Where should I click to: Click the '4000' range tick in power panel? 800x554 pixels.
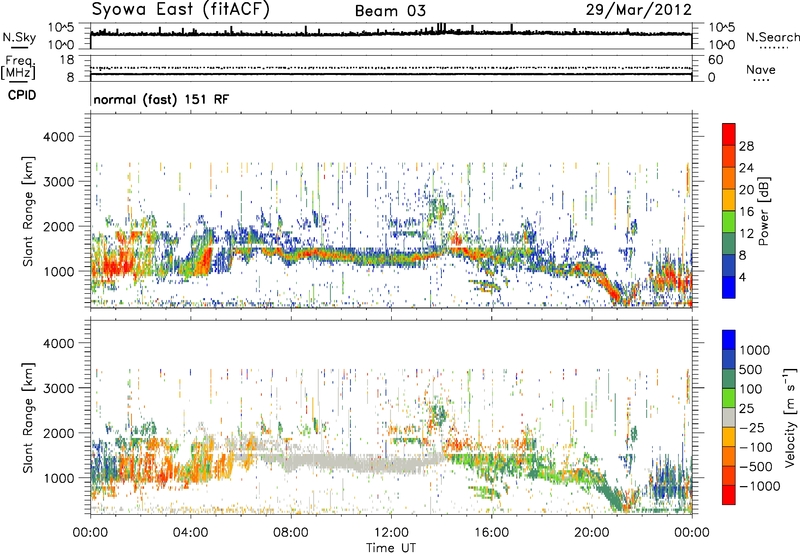pyautogui.click(x=58, y=137)
